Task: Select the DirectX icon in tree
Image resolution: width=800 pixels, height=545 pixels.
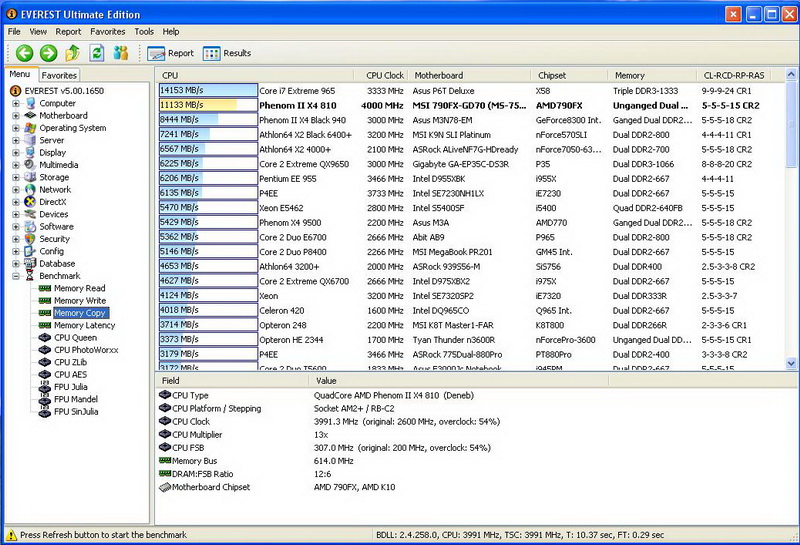Action: [31, 202]
